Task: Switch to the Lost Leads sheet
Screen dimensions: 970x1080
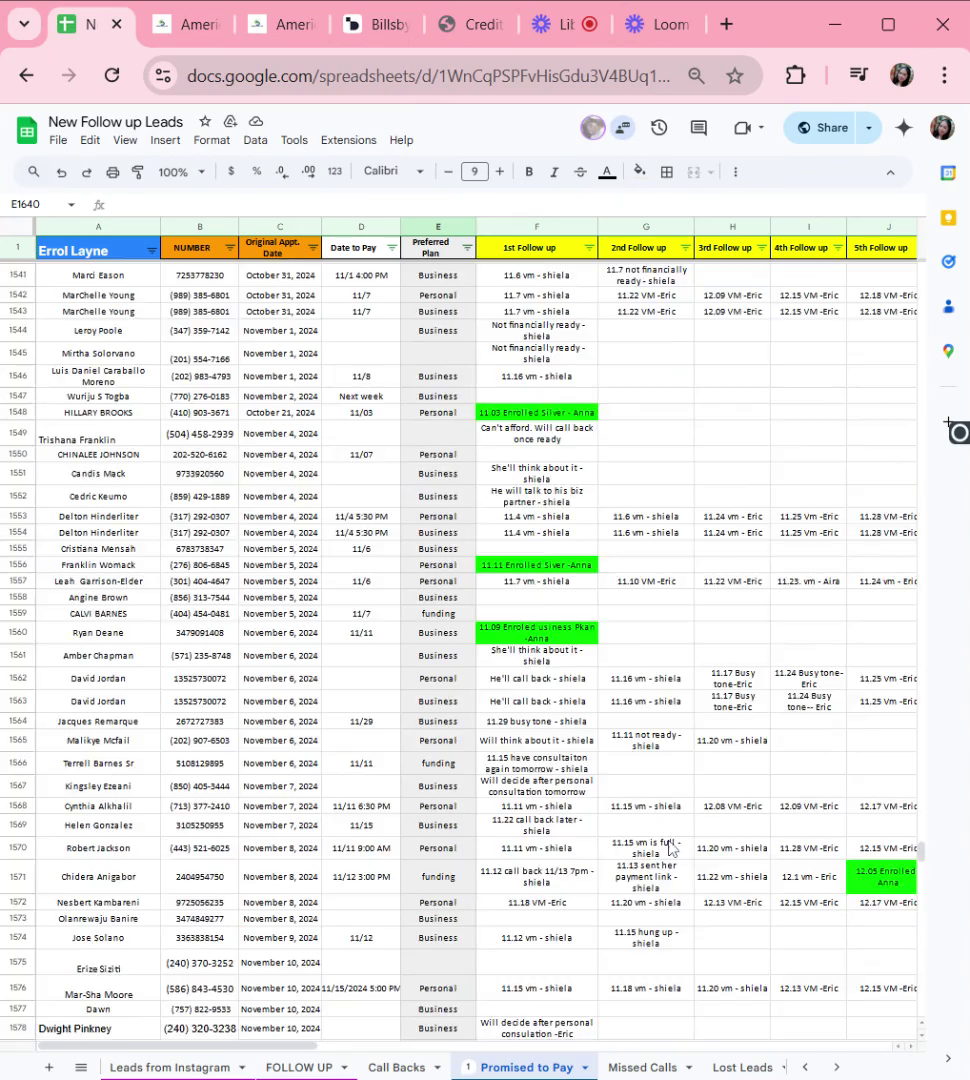Action: click(x=743, y=1068)
